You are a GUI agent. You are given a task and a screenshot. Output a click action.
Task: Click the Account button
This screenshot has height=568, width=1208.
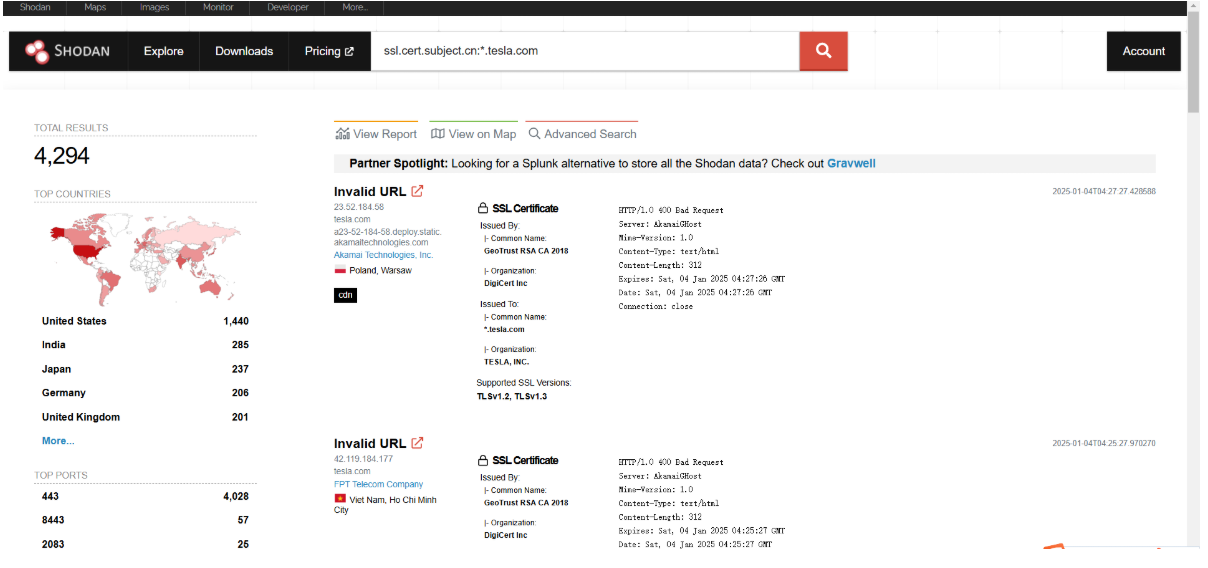pos(1144,51)
